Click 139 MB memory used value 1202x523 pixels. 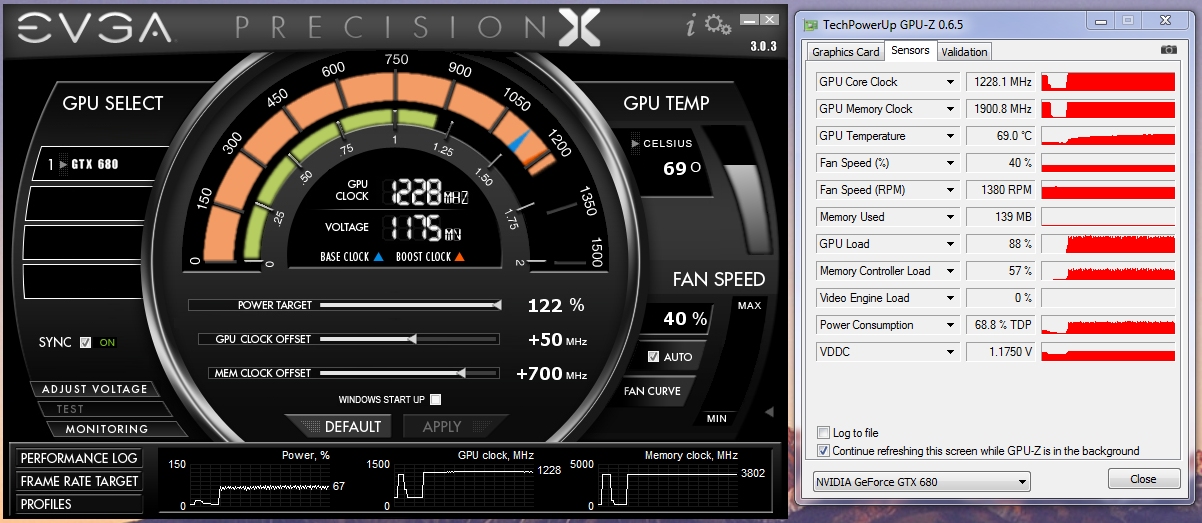(x=1000, y=217)
